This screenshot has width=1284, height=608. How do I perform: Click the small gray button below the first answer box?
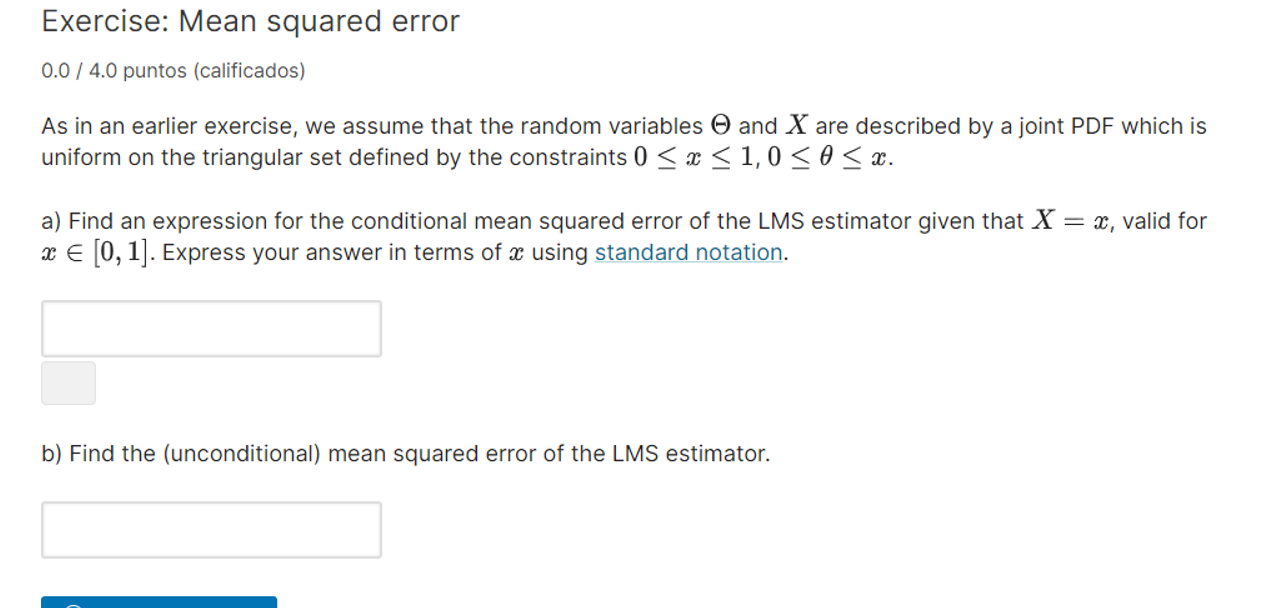tap(68, 383)
